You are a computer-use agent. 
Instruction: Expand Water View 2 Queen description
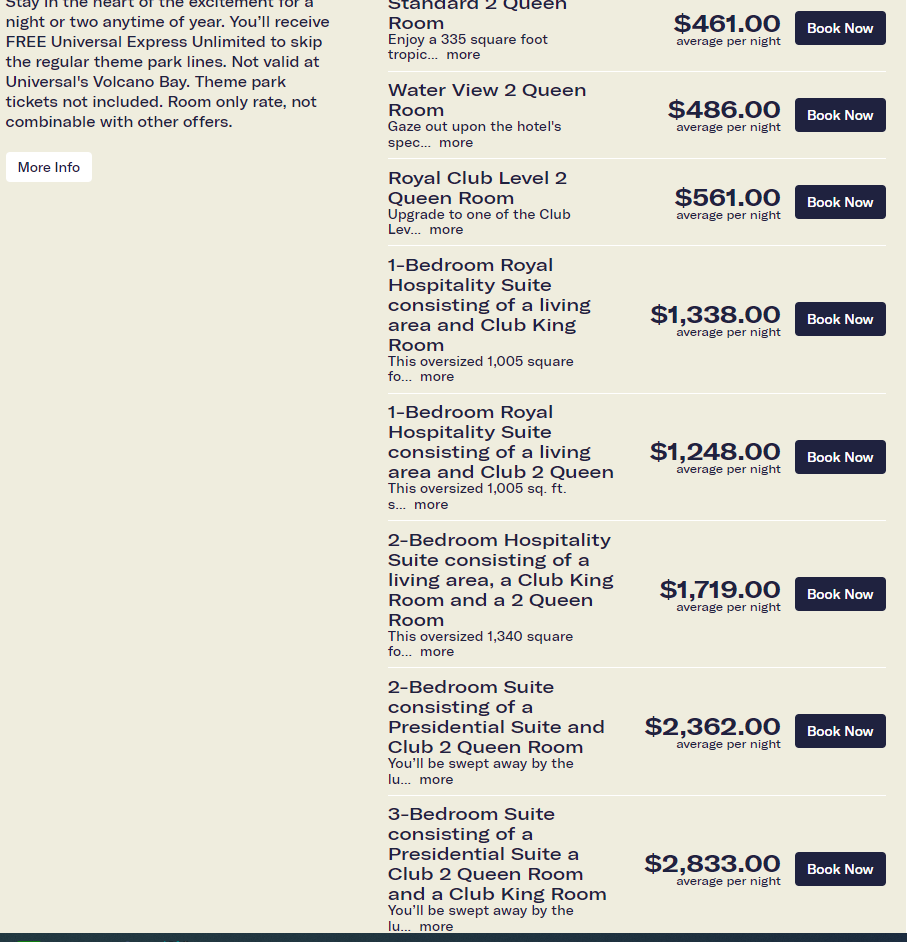(456, 143)
